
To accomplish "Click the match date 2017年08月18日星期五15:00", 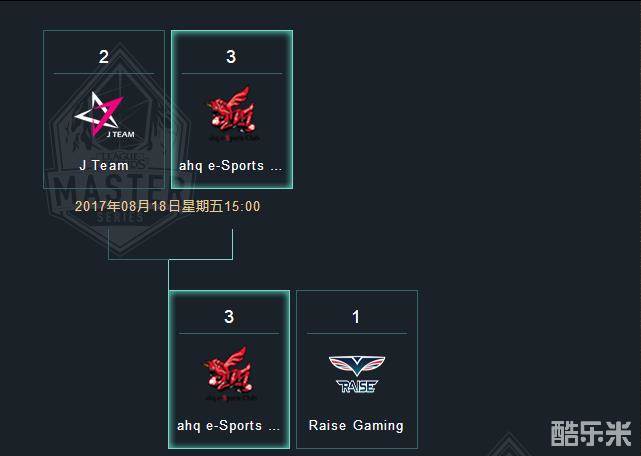I will (x=168, y=206).
